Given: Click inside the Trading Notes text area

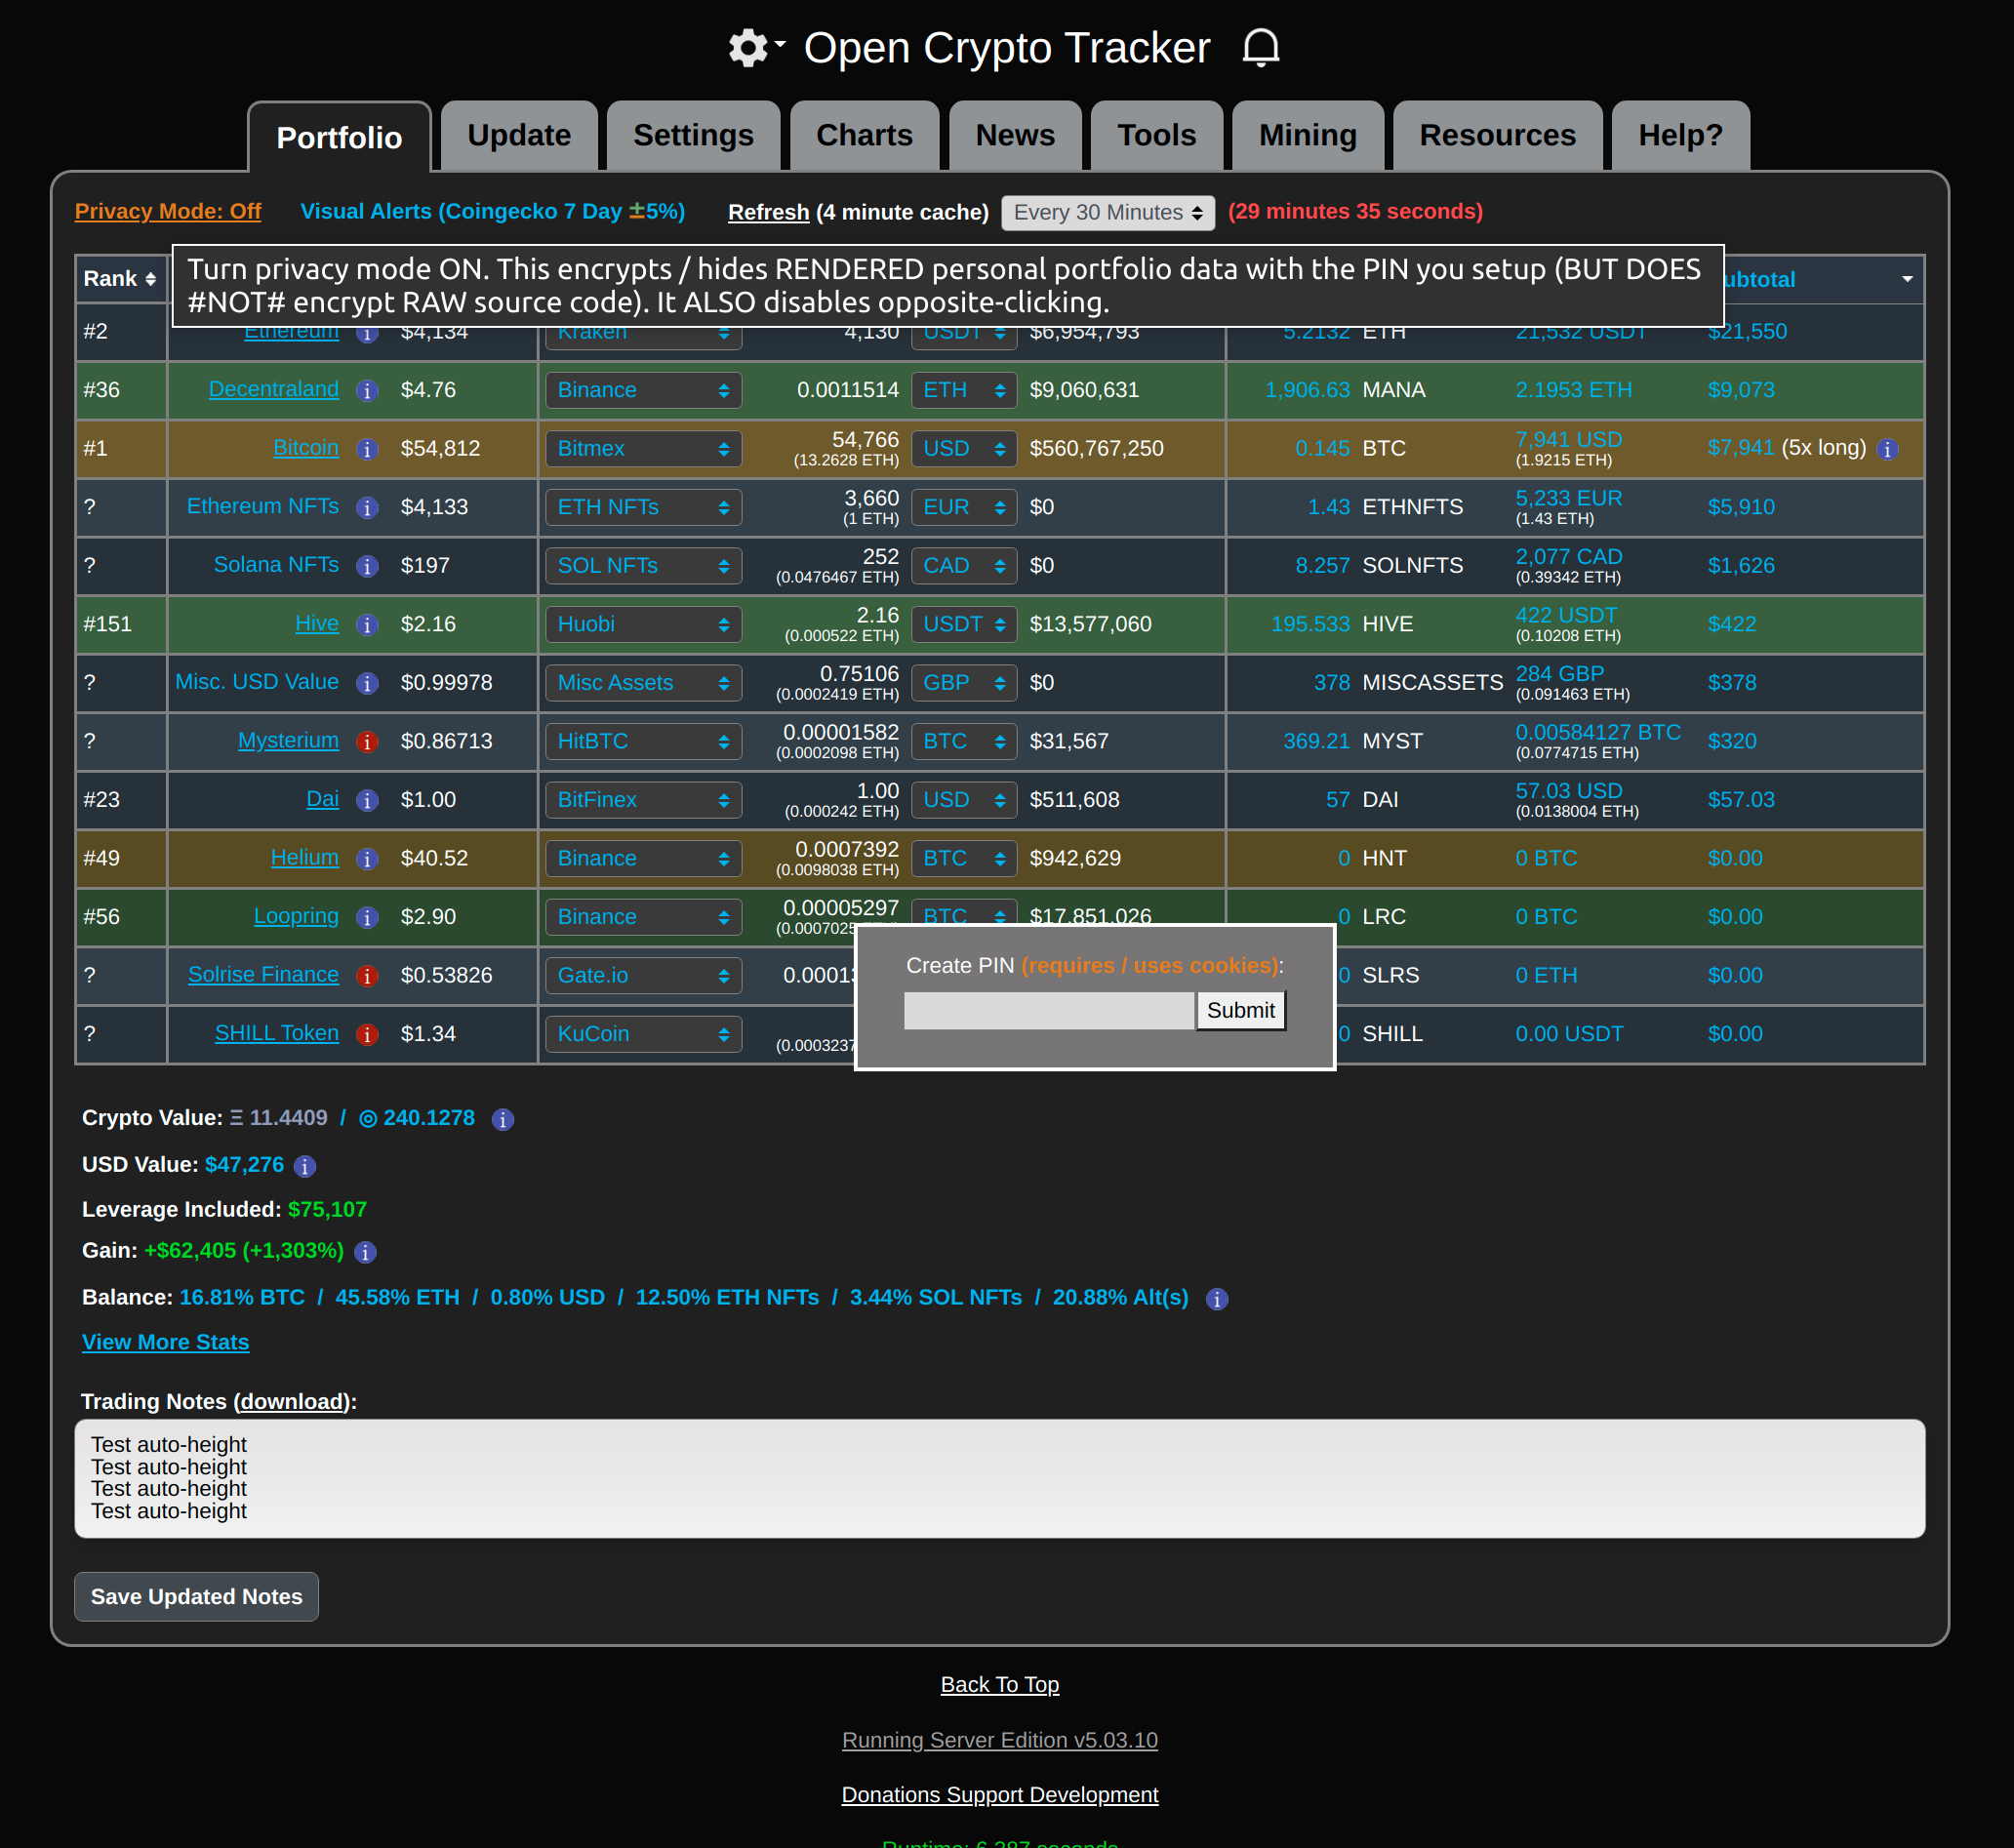Looking at the screenshot, I should coord(999,1479).
